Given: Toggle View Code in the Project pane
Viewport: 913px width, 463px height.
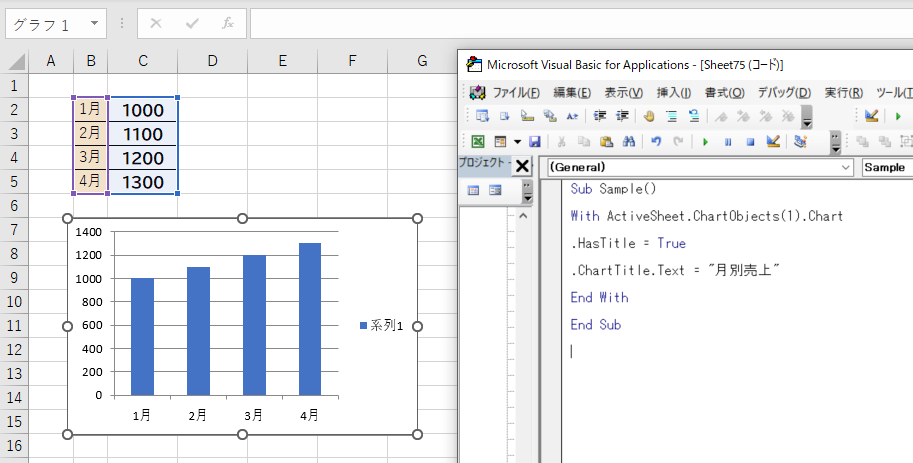Looking at the screenshot, I should coord(474,190).
